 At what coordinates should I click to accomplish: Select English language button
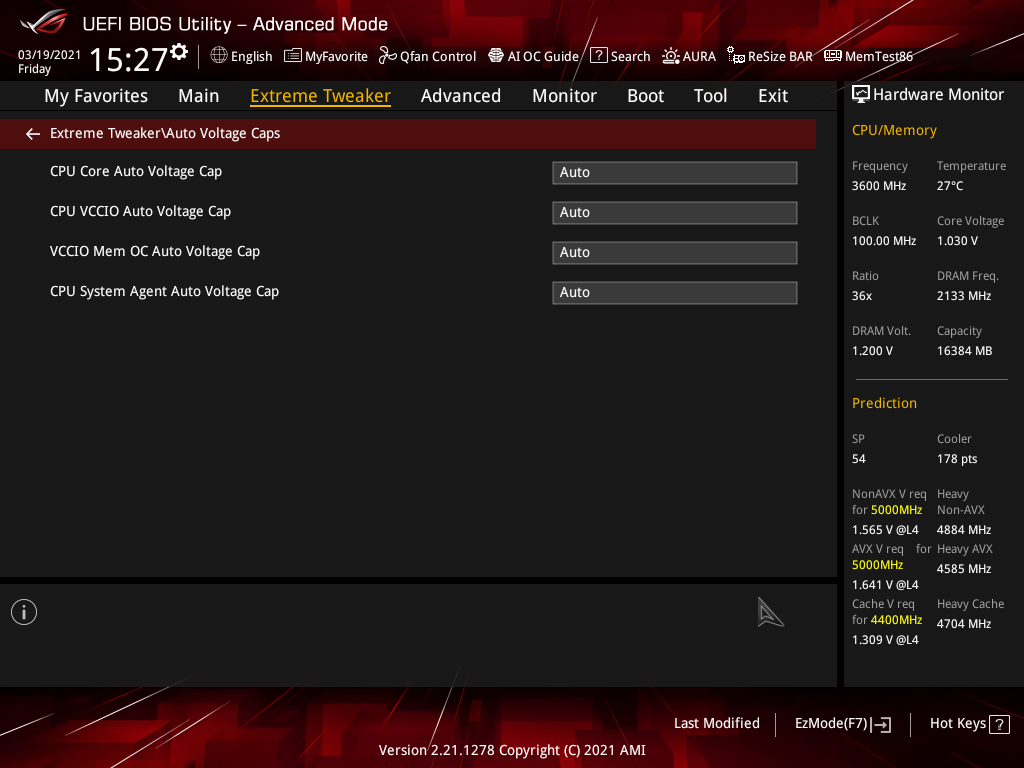point(251,57)
